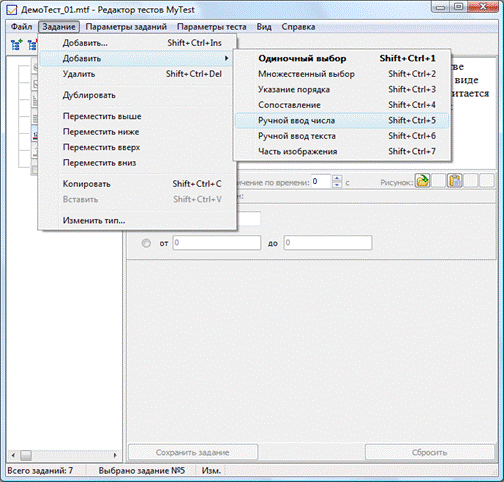
Task: Choose Переместить вверх
Action: (137, 147)
